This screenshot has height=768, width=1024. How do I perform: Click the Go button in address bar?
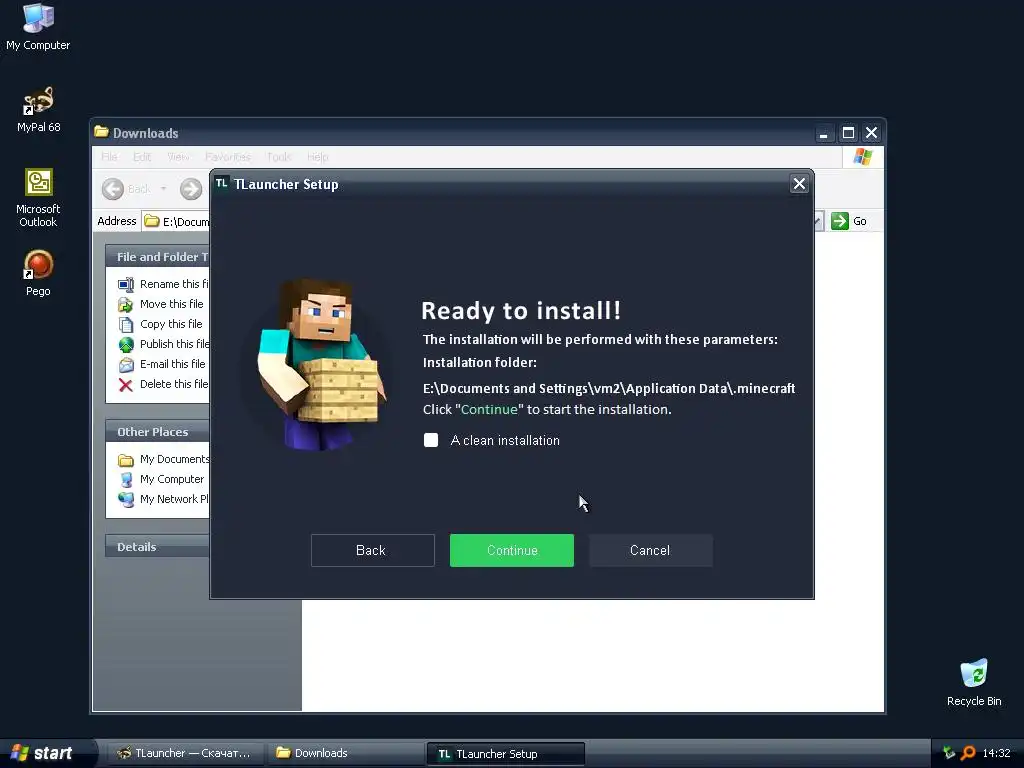click(849, 221)
